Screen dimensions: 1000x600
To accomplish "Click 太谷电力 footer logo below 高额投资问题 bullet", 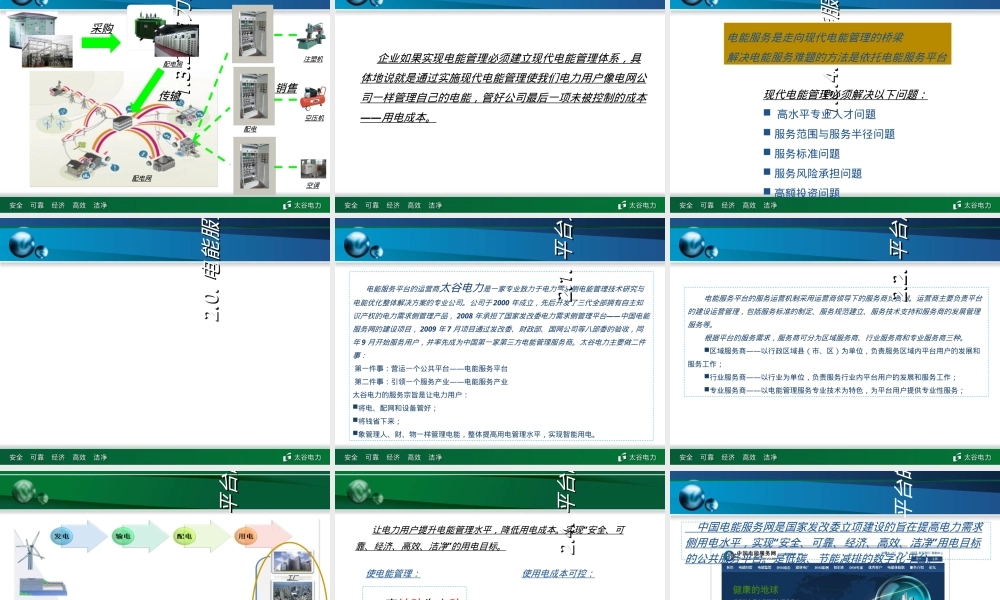I will (x=972, y=205).
